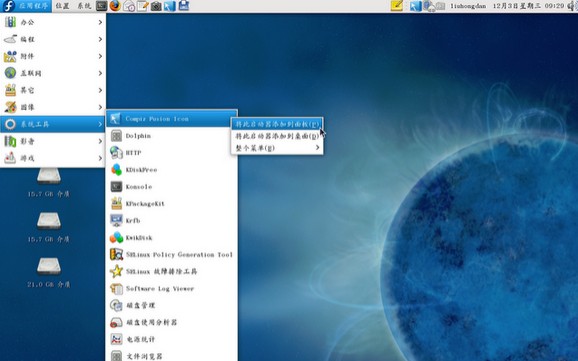
Task: Open the 系统 system menu
Action: tap(84, 6)
